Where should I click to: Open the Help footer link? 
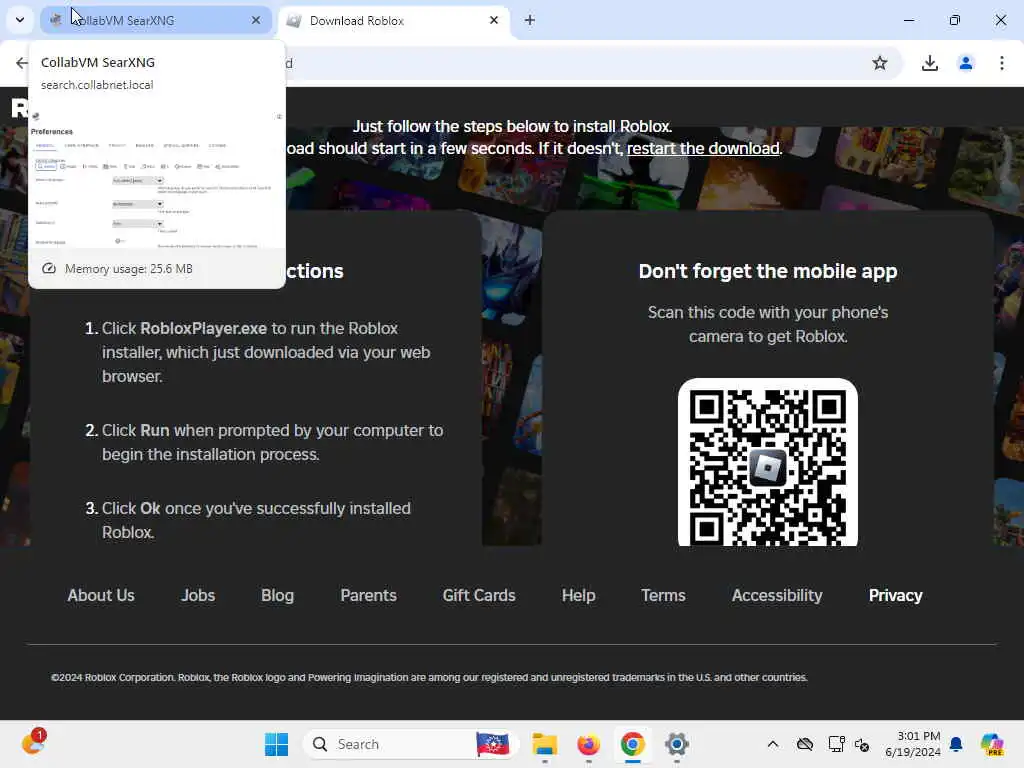pos(579,596)
